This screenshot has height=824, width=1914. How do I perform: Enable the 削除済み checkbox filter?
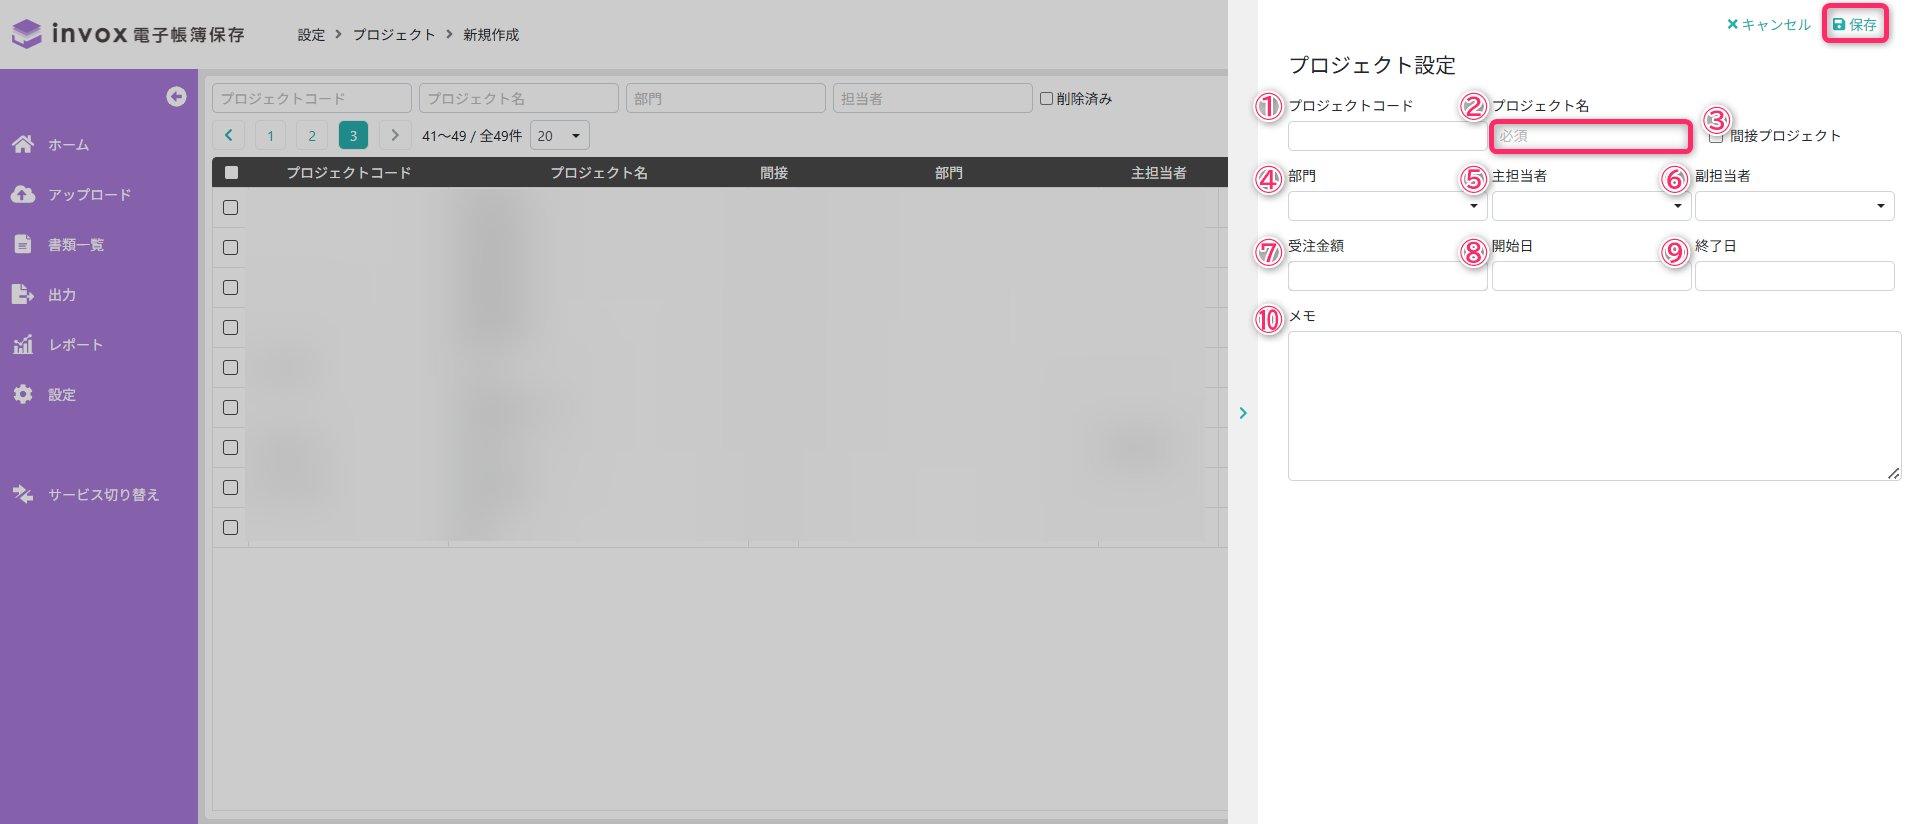(1046, 98)
